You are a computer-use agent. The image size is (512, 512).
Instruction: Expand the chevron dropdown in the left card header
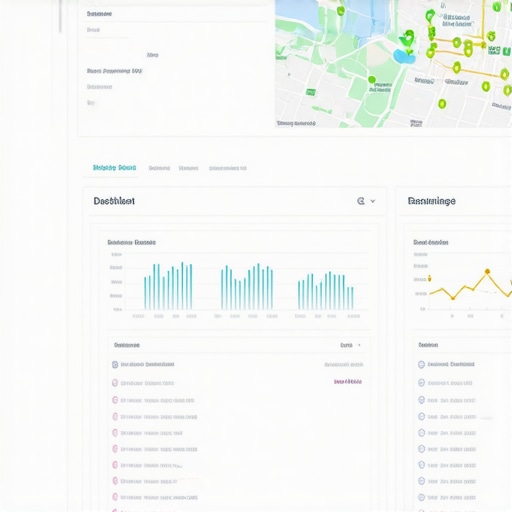click(373, 201)
